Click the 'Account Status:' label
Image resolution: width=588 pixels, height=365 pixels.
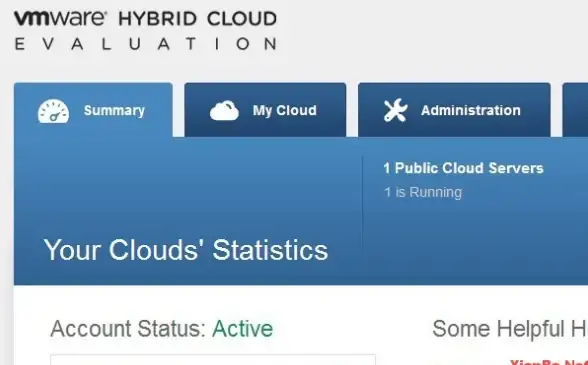pos(128,329)
